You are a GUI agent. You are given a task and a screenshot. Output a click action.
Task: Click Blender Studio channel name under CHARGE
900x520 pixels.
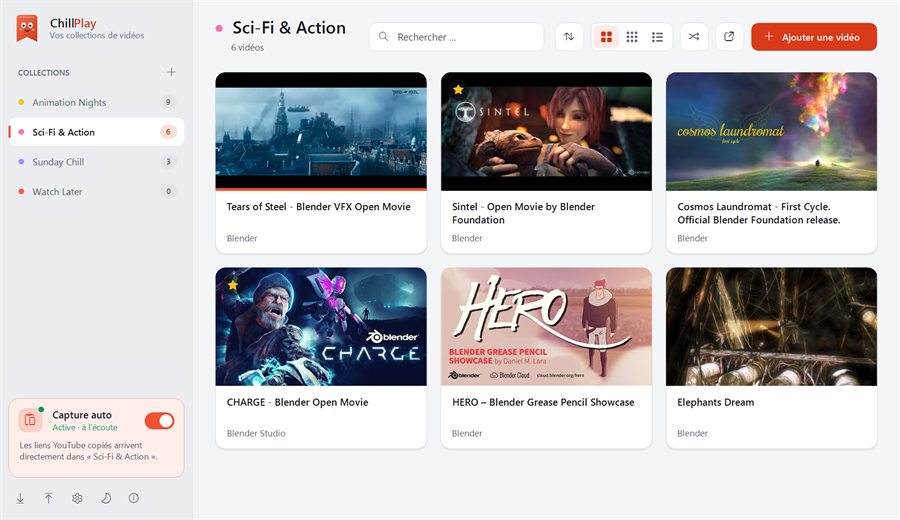click(256, 433)
